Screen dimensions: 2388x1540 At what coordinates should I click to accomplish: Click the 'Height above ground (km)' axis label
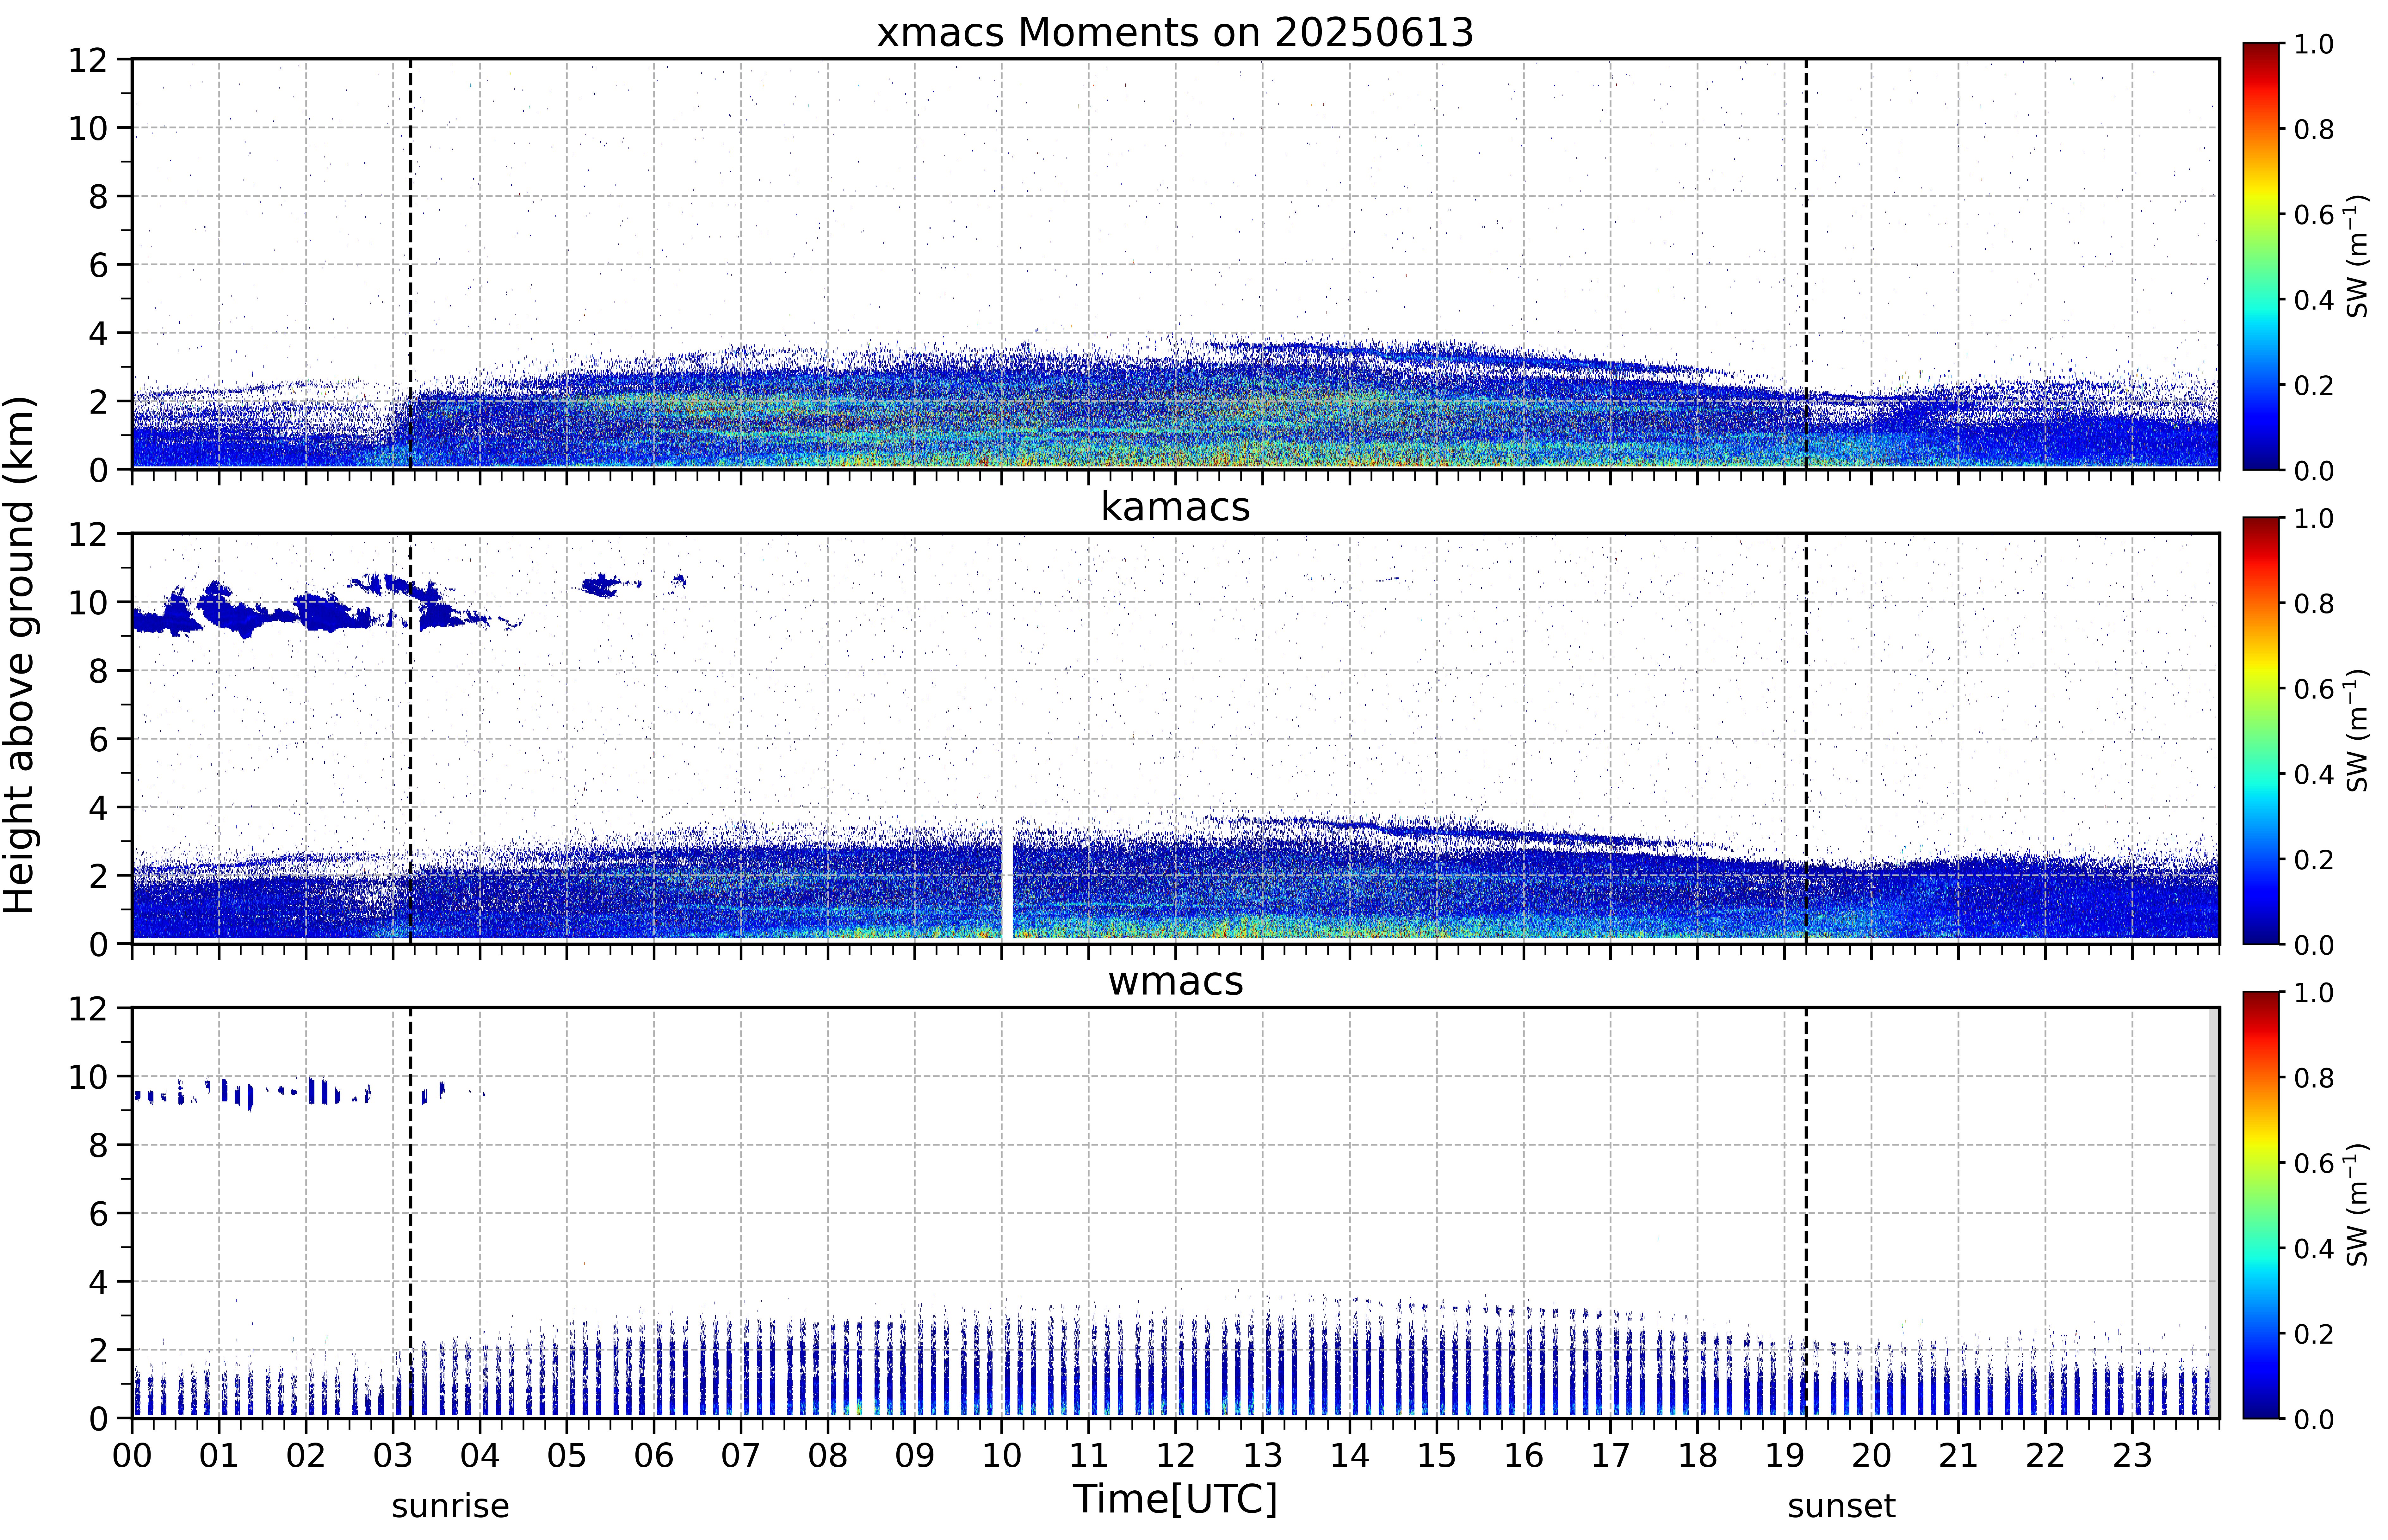click(20, 655)
